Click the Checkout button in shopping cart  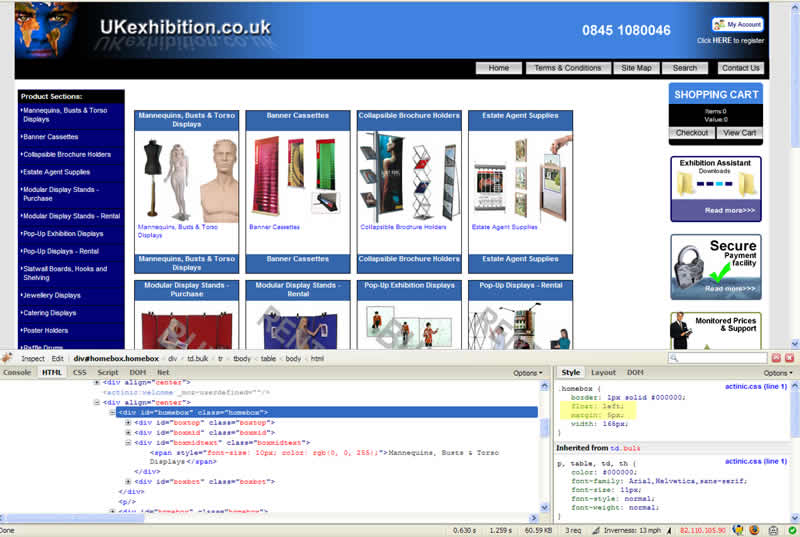pyautogui.click(x=691, y=132)
